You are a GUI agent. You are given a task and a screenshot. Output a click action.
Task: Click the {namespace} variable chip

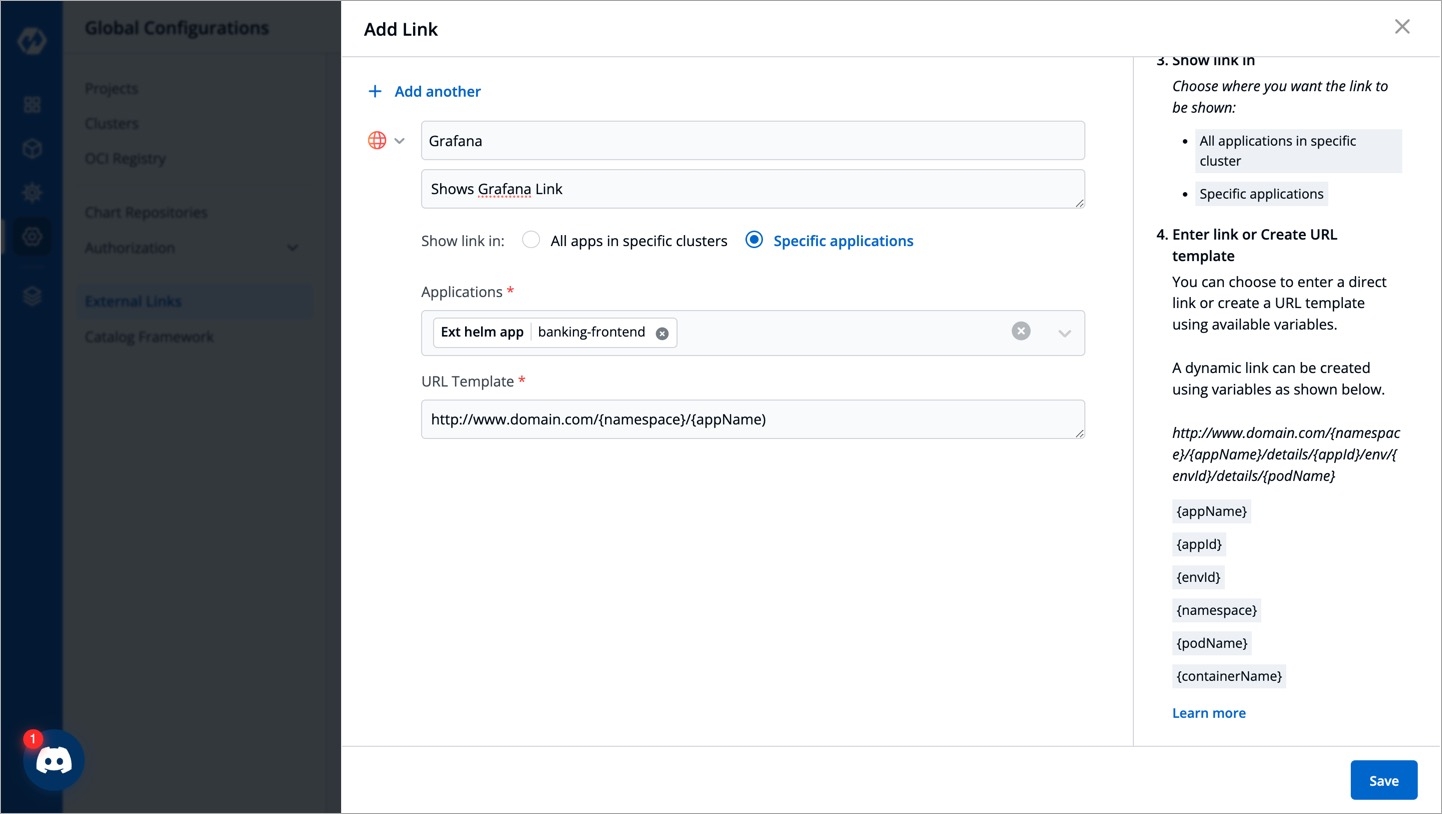click(1216, 610)
